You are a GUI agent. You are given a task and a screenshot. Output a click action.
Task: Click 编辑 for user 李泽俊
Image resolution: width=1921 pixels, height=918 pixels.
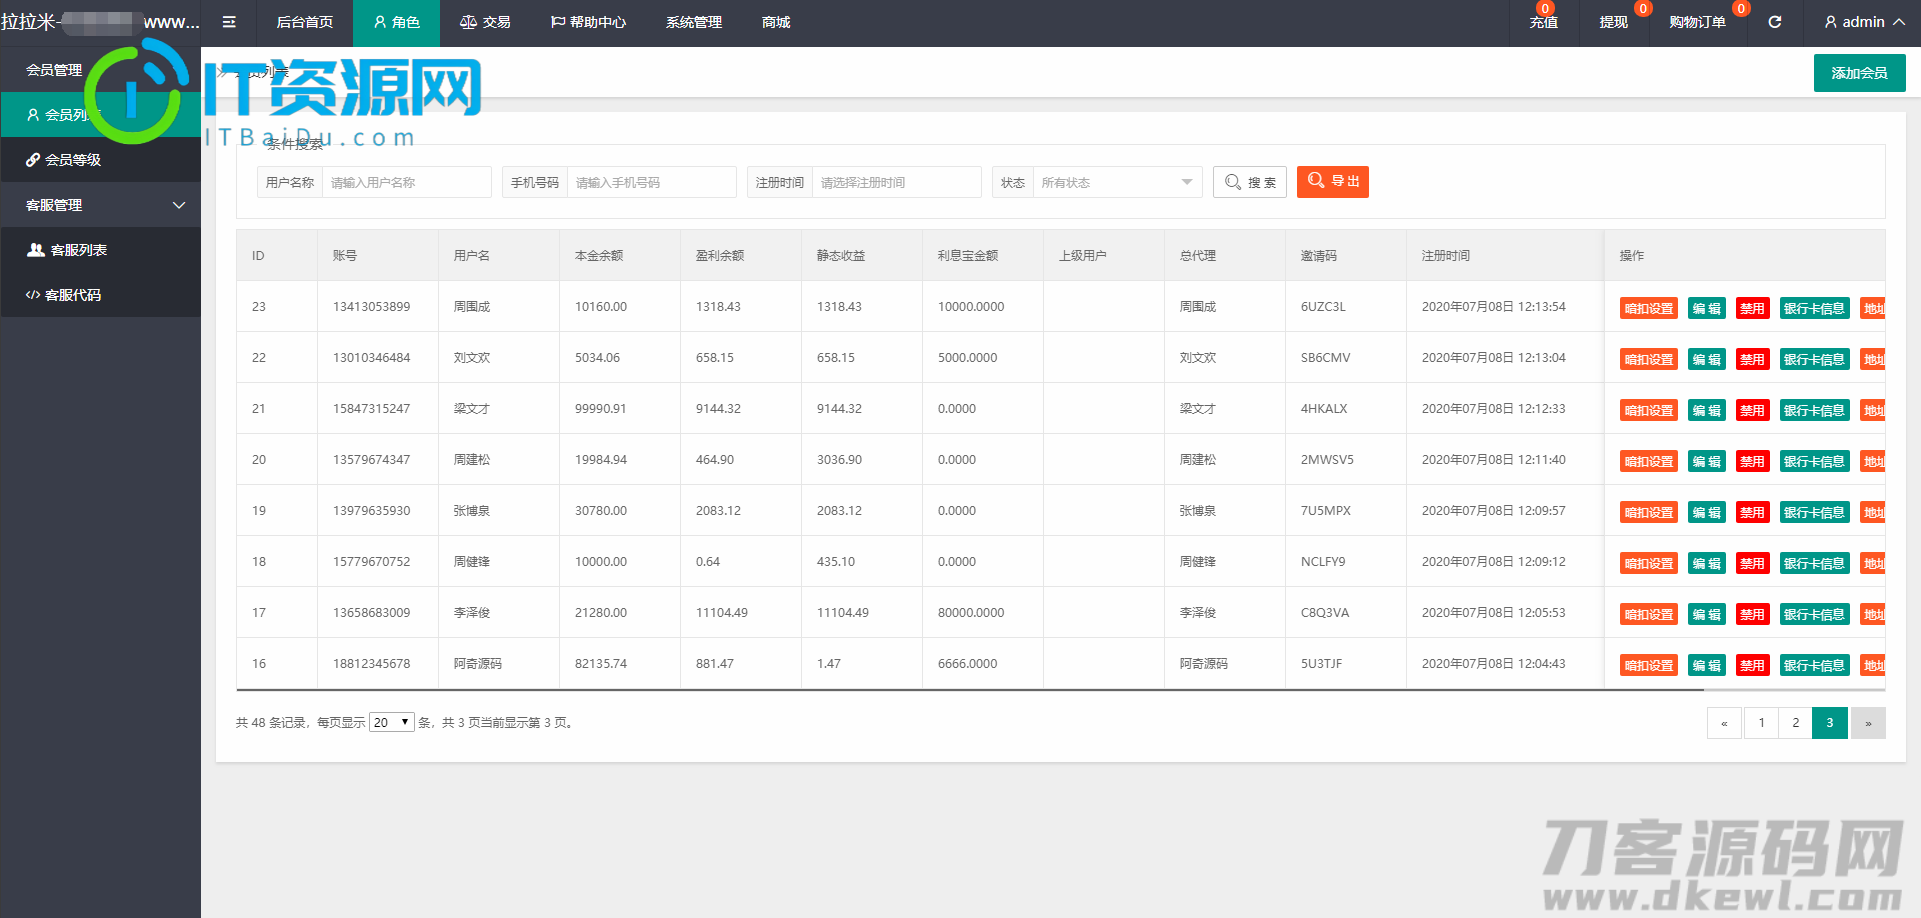point(1707,614)
